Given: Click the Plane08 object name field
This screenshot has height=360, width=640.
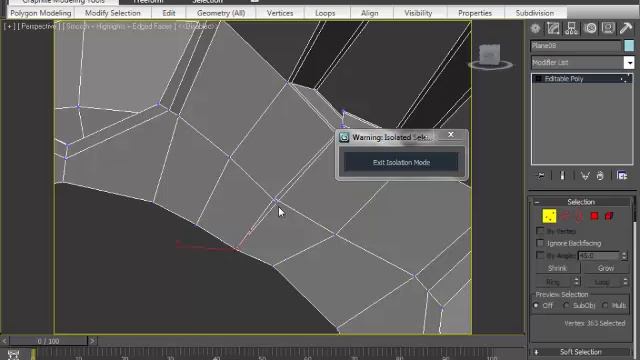Looking at the screenshot, I should point(576,46).
